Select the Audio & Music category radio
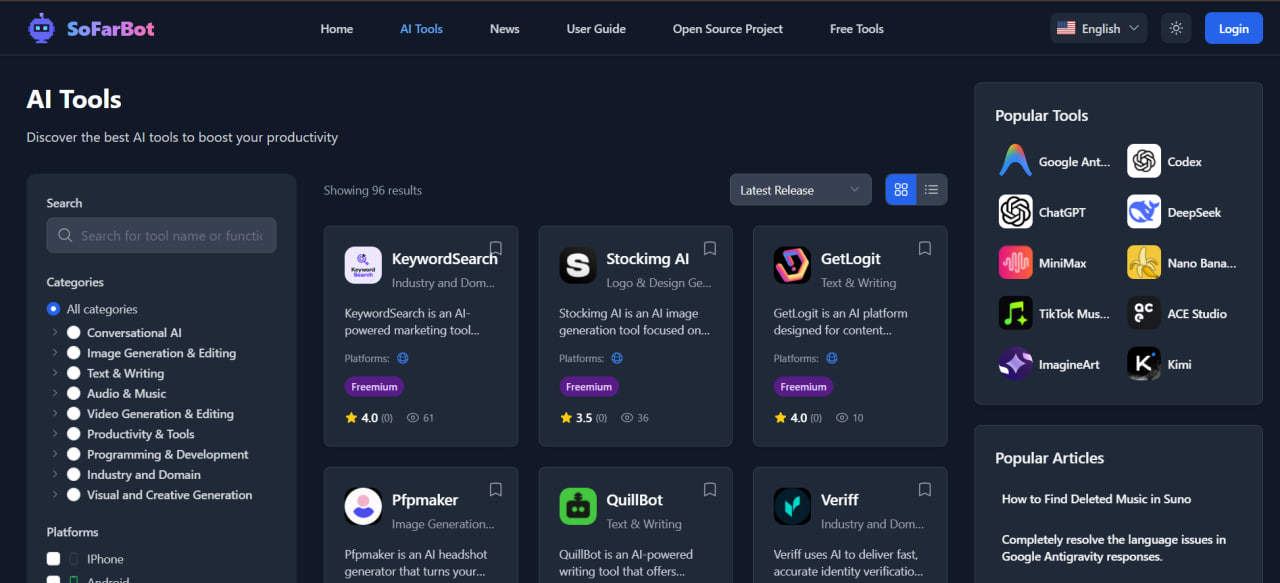Image resolution: width=1280 pixels, height=583 pixels. pos(74,393)
